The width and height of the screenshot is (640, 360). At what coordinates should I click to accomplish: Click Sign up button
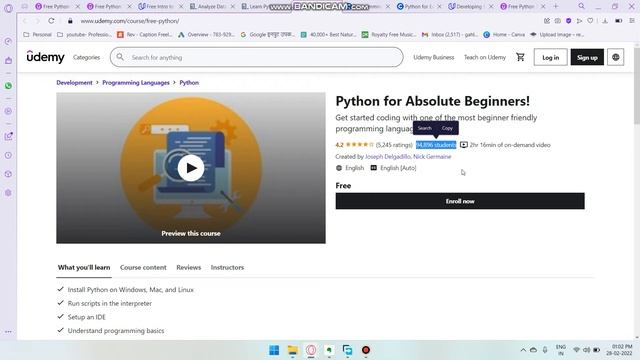[x=587, y=58]
